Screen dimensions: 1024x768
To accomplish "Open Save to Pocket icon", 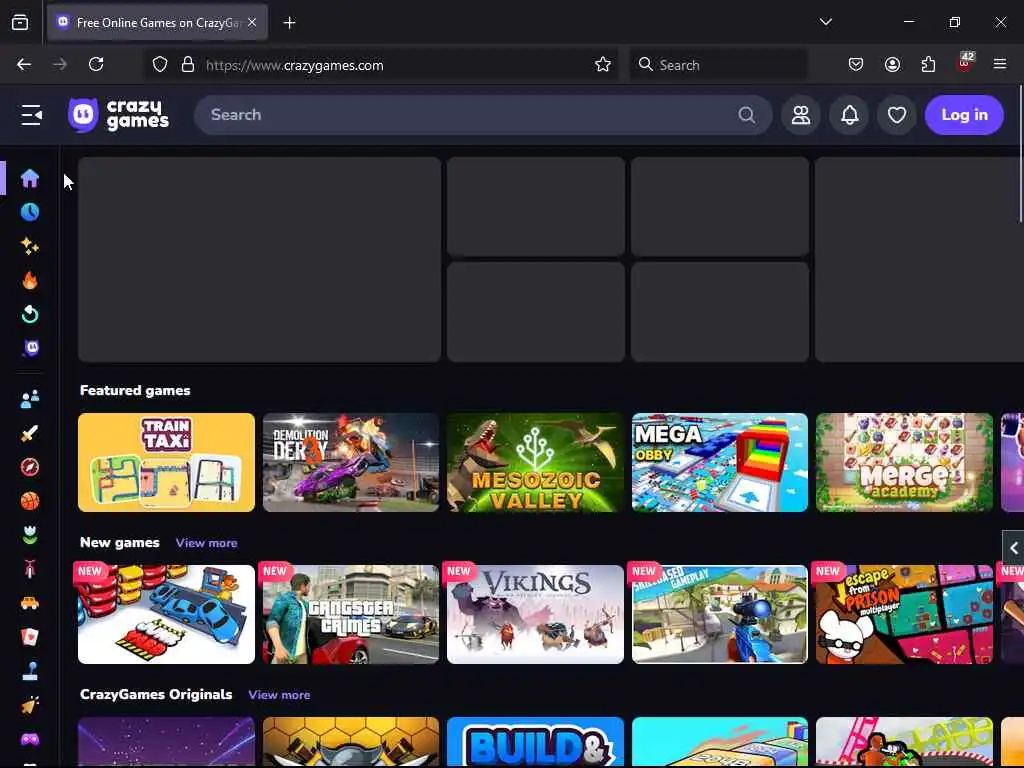I will pyautogui.click(x=856, y=65).
